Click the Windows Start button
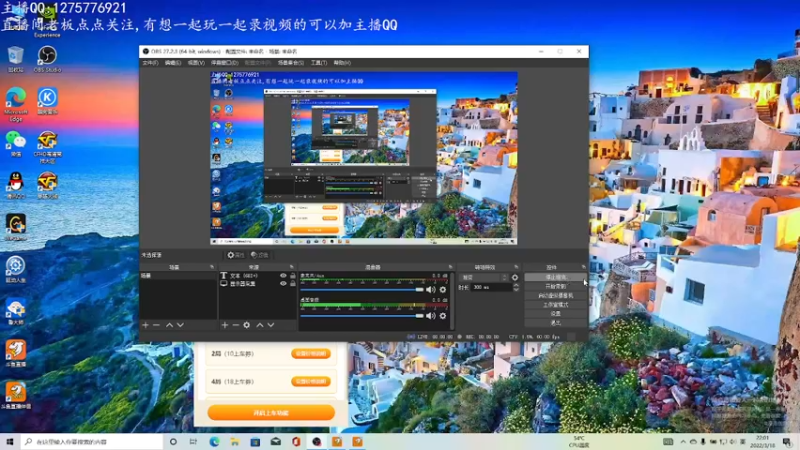The width and height of the screenshot is (800, 450). [x=10, y=442]
